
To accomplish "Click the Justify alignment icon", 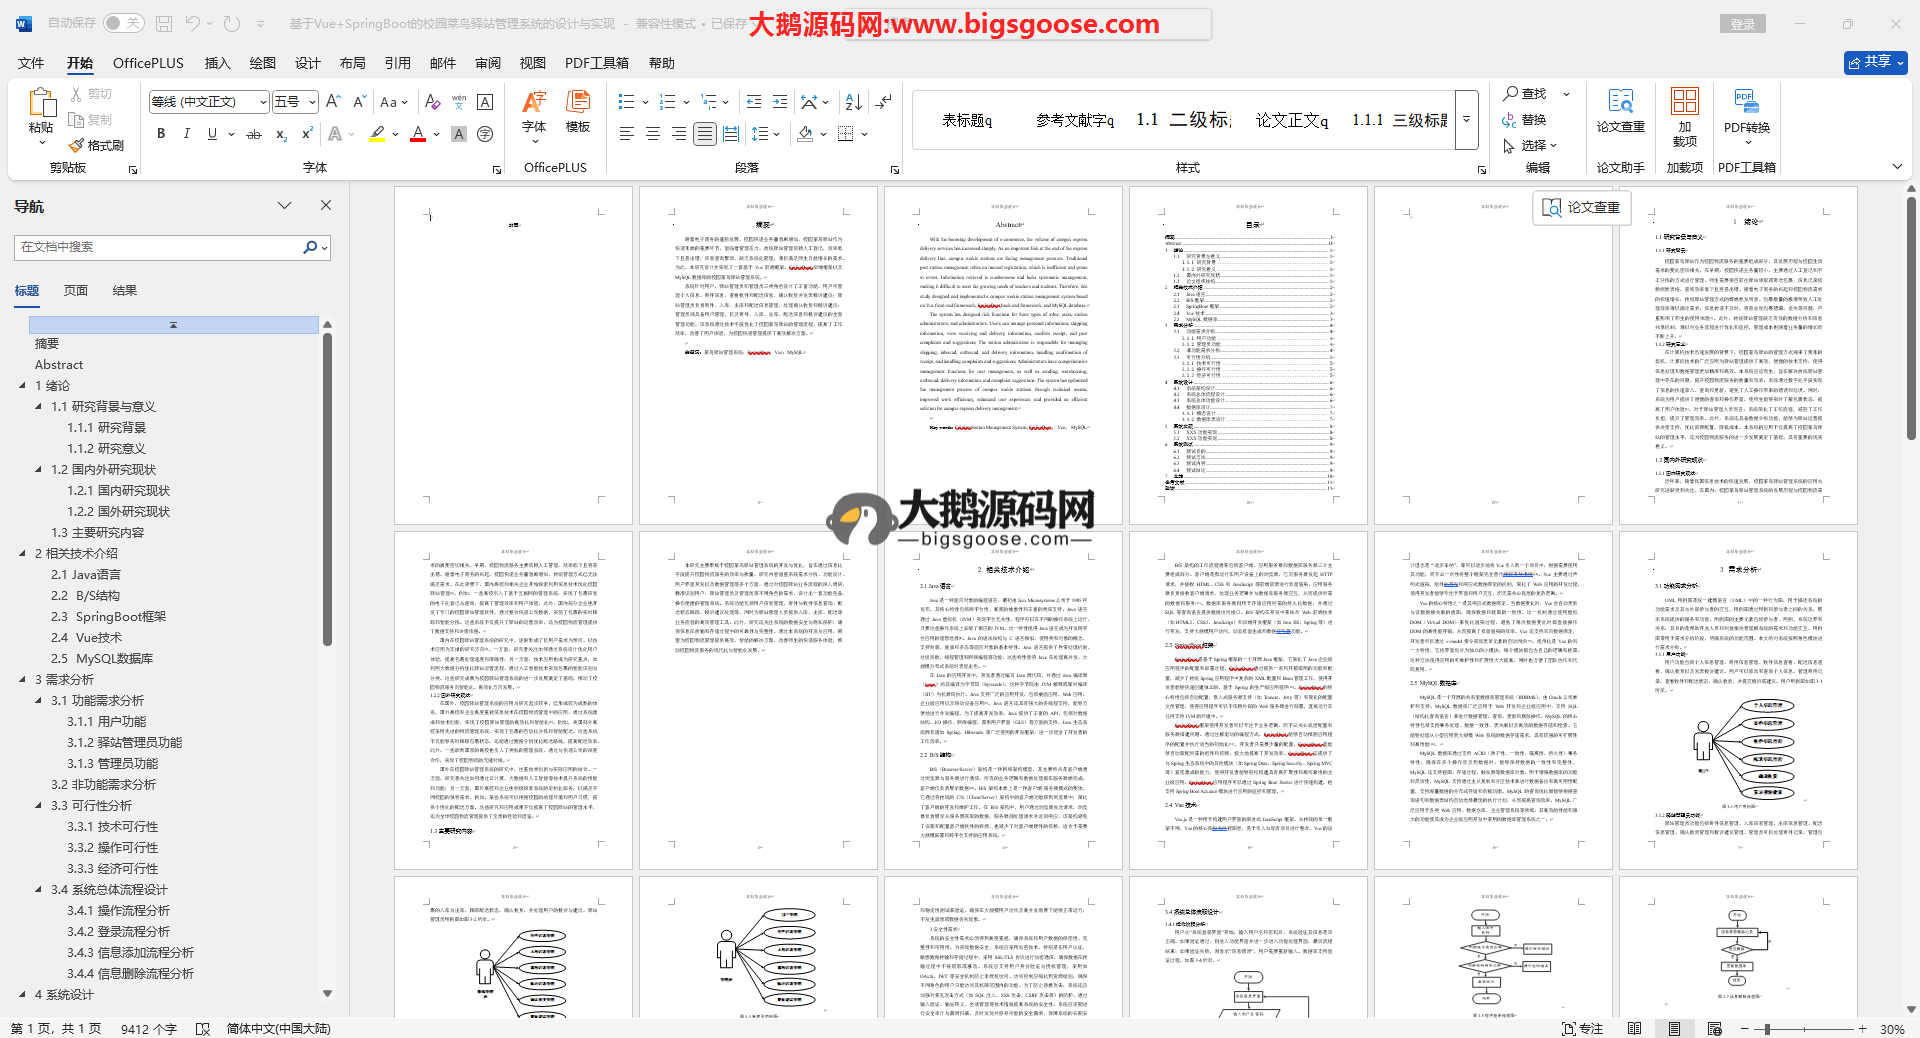I will (x=704, y=134).
